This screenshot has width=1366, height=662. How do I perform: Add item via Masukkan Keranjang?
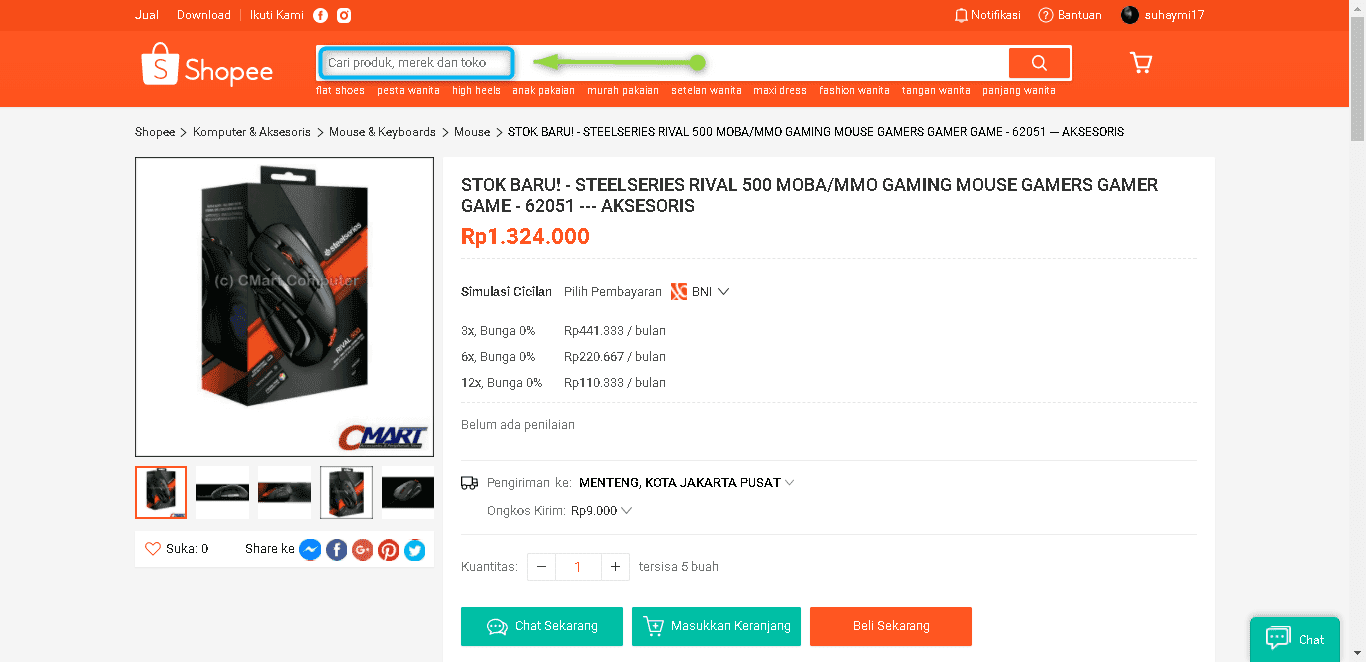(717, 626)
